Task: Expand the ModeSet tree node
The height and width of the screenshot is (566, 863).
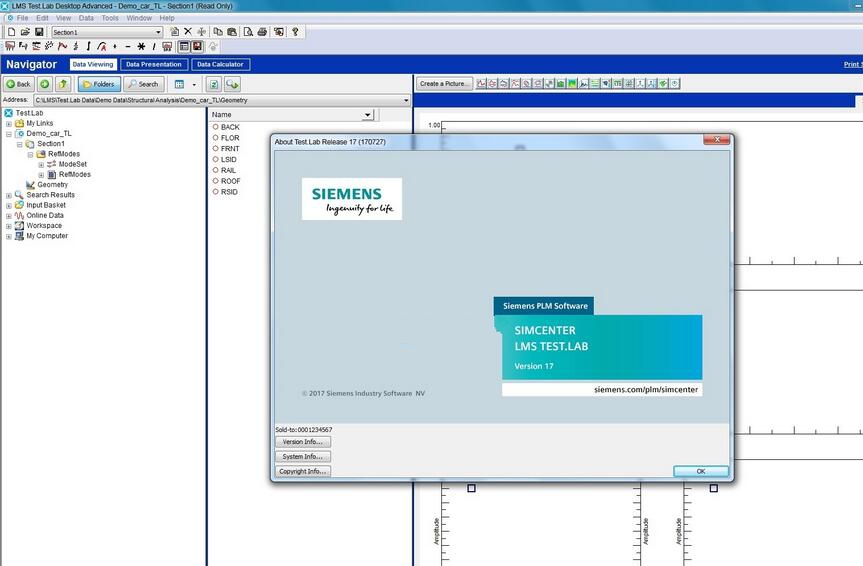Action: (x=41, y=165)
